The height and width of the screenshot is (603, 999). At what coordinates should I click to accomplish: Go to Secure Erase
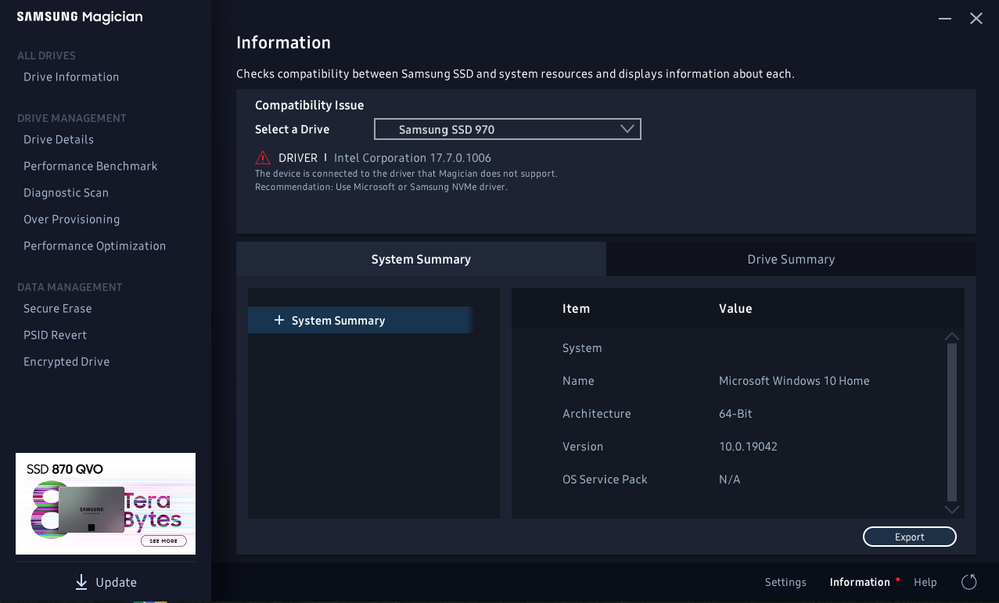coord(57,309)
